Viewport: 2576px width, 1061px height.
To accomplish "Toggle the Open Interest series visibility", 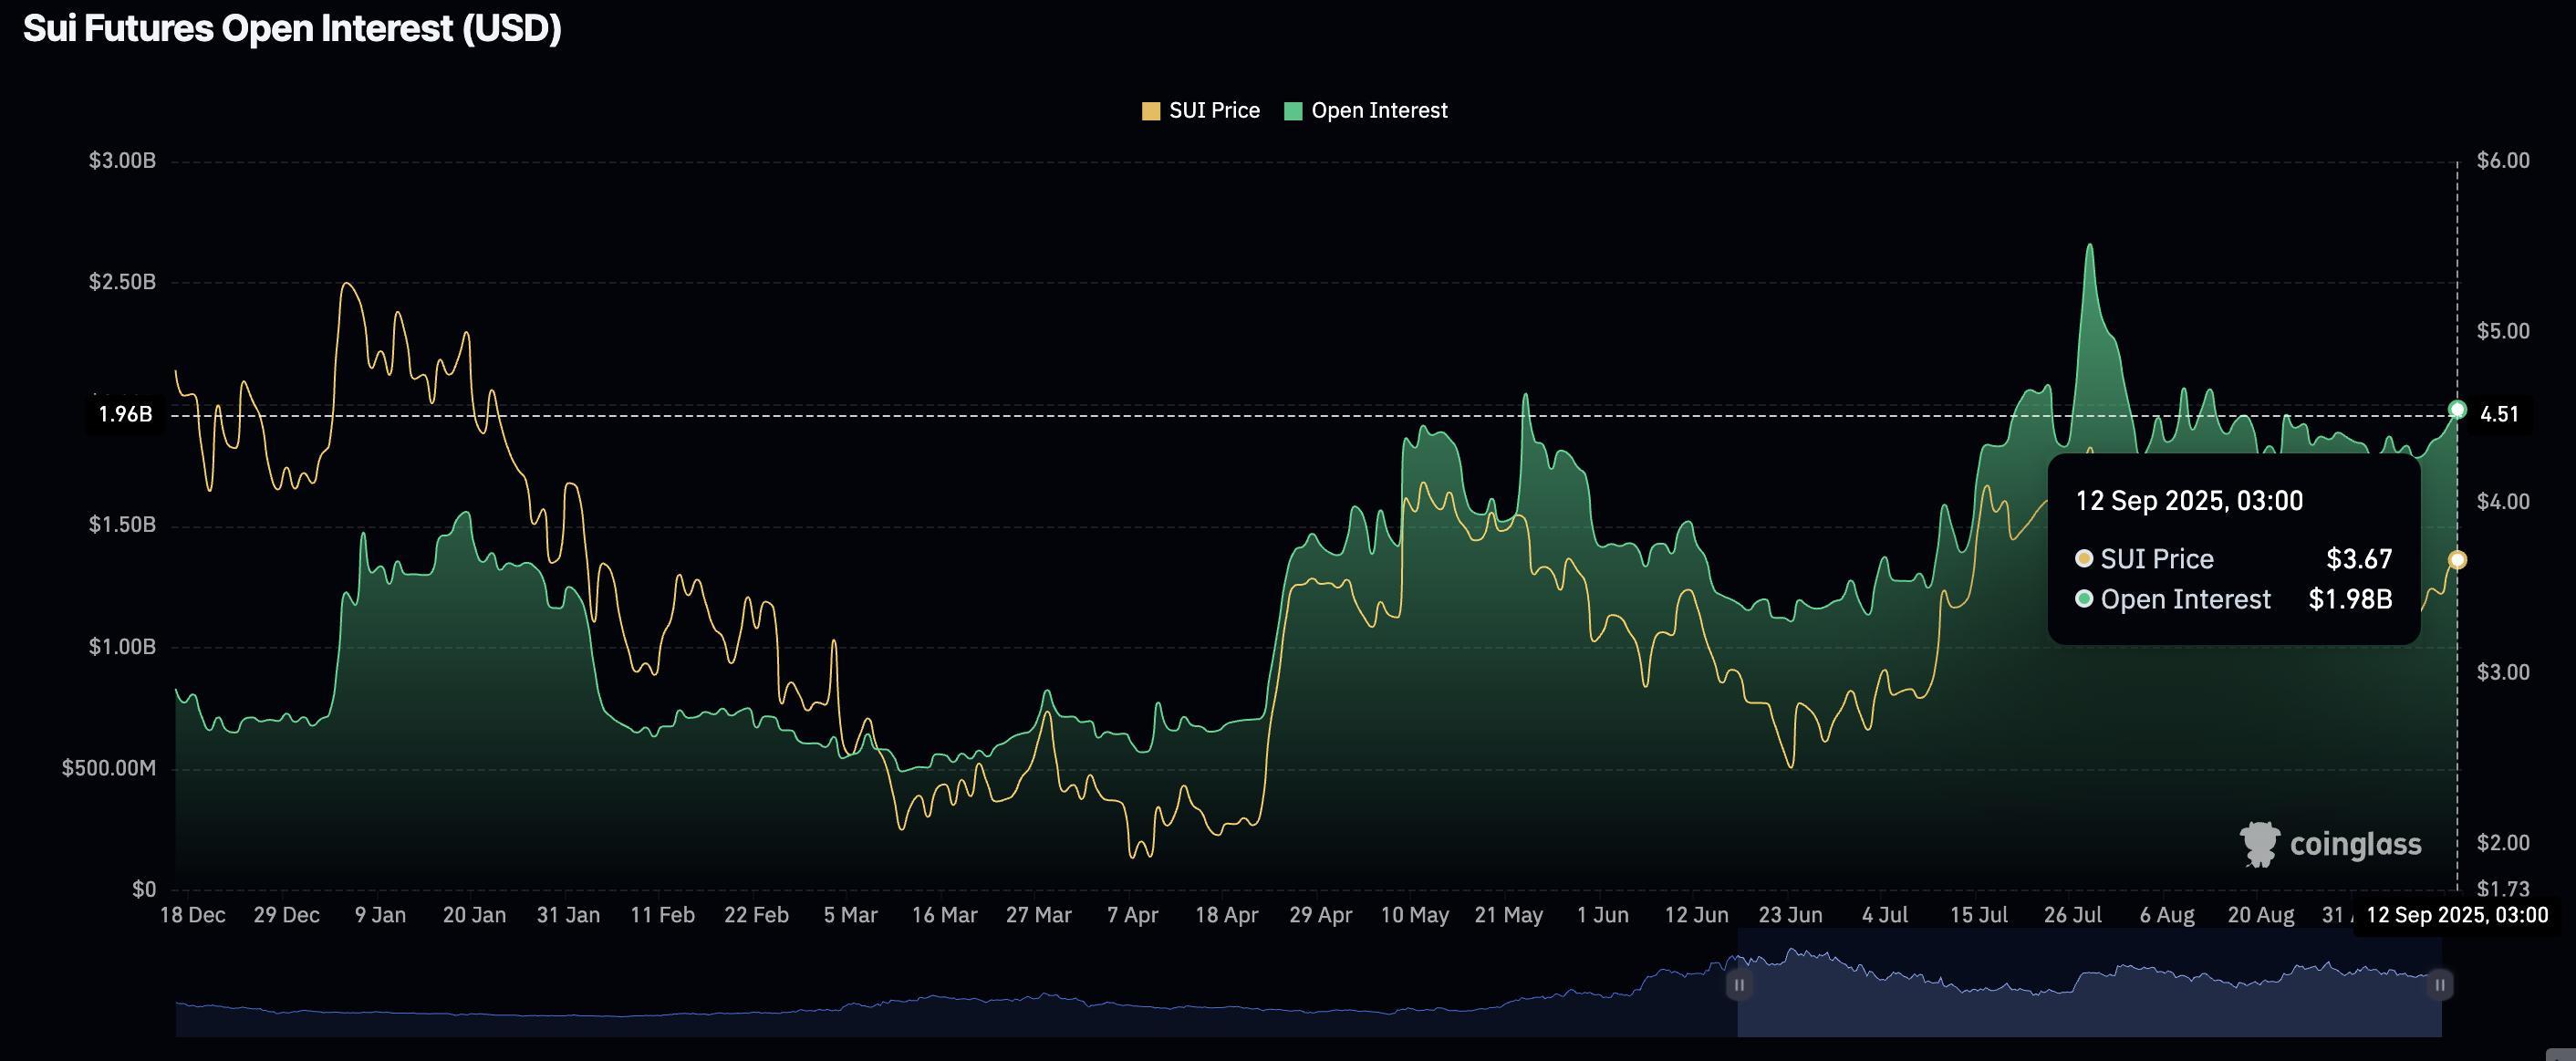I will (1367, 110).
